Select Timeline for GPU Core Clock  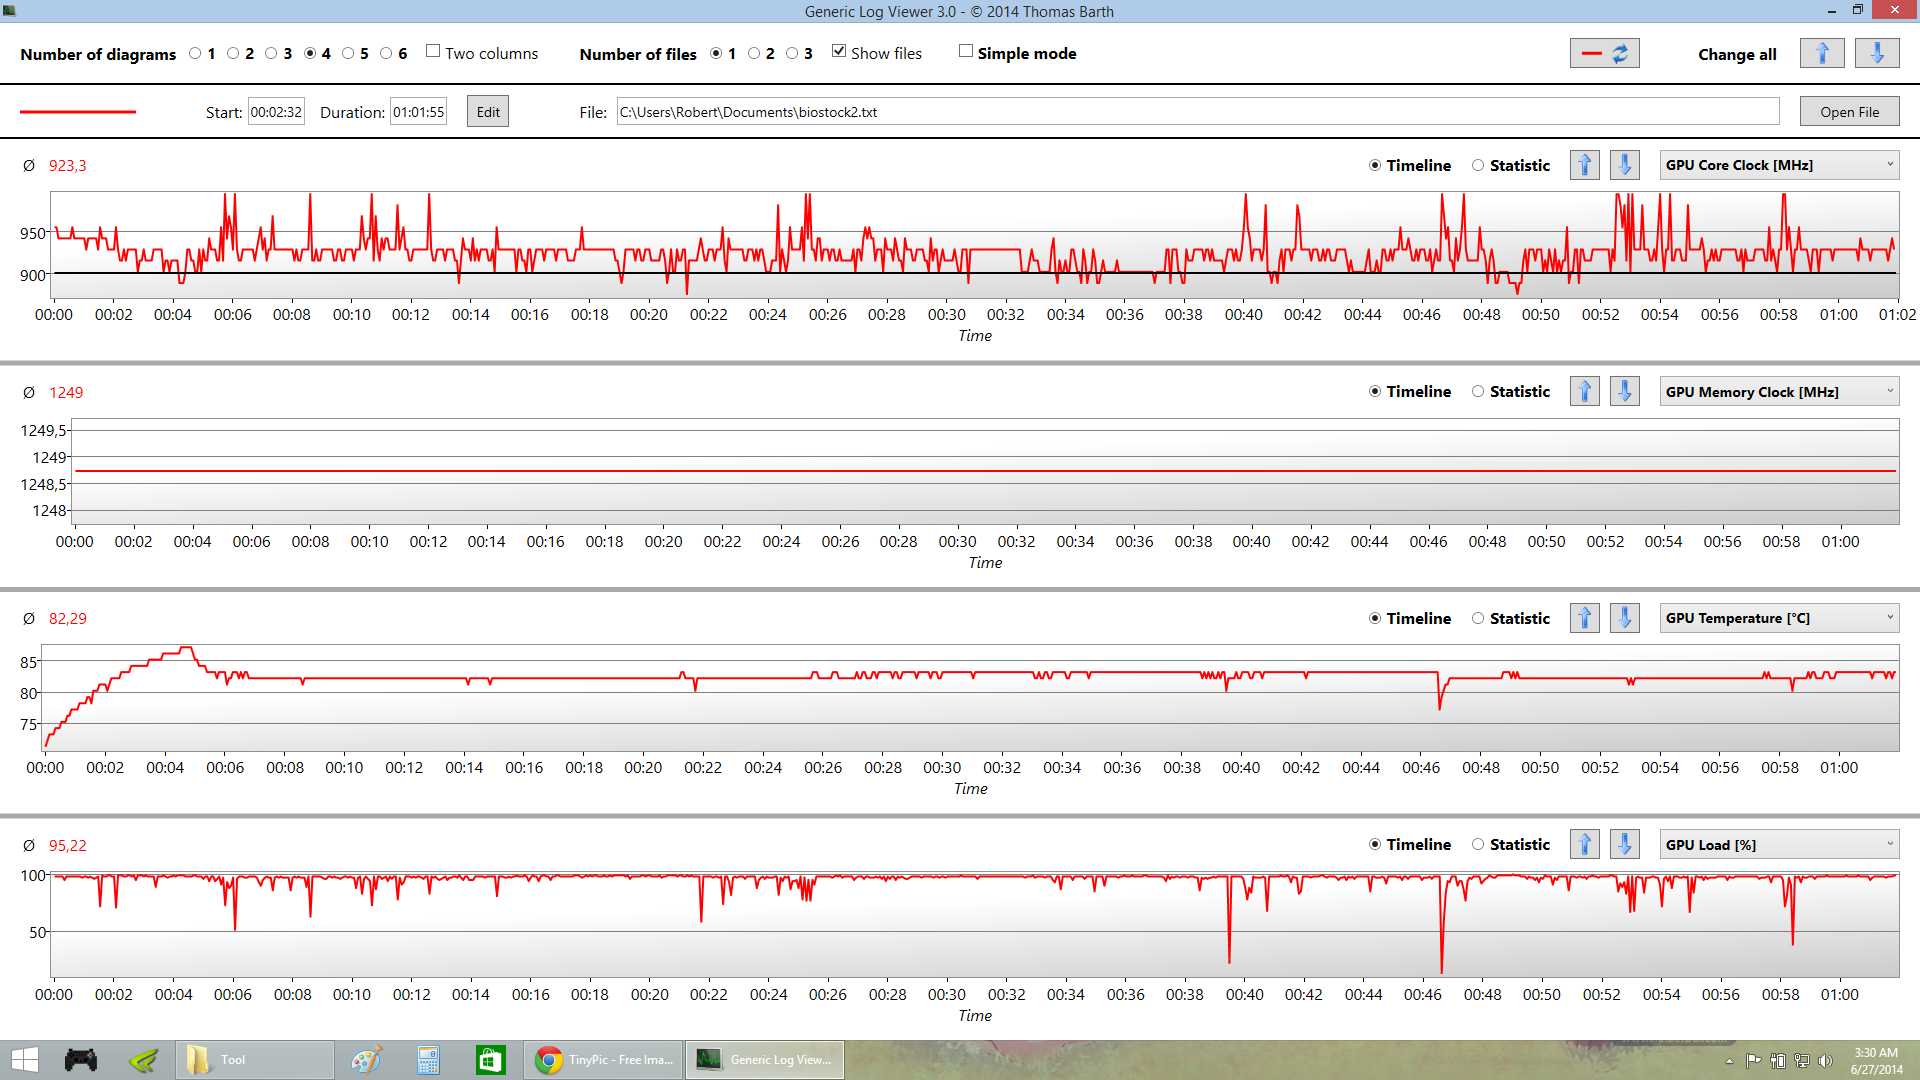[1375, 166]
